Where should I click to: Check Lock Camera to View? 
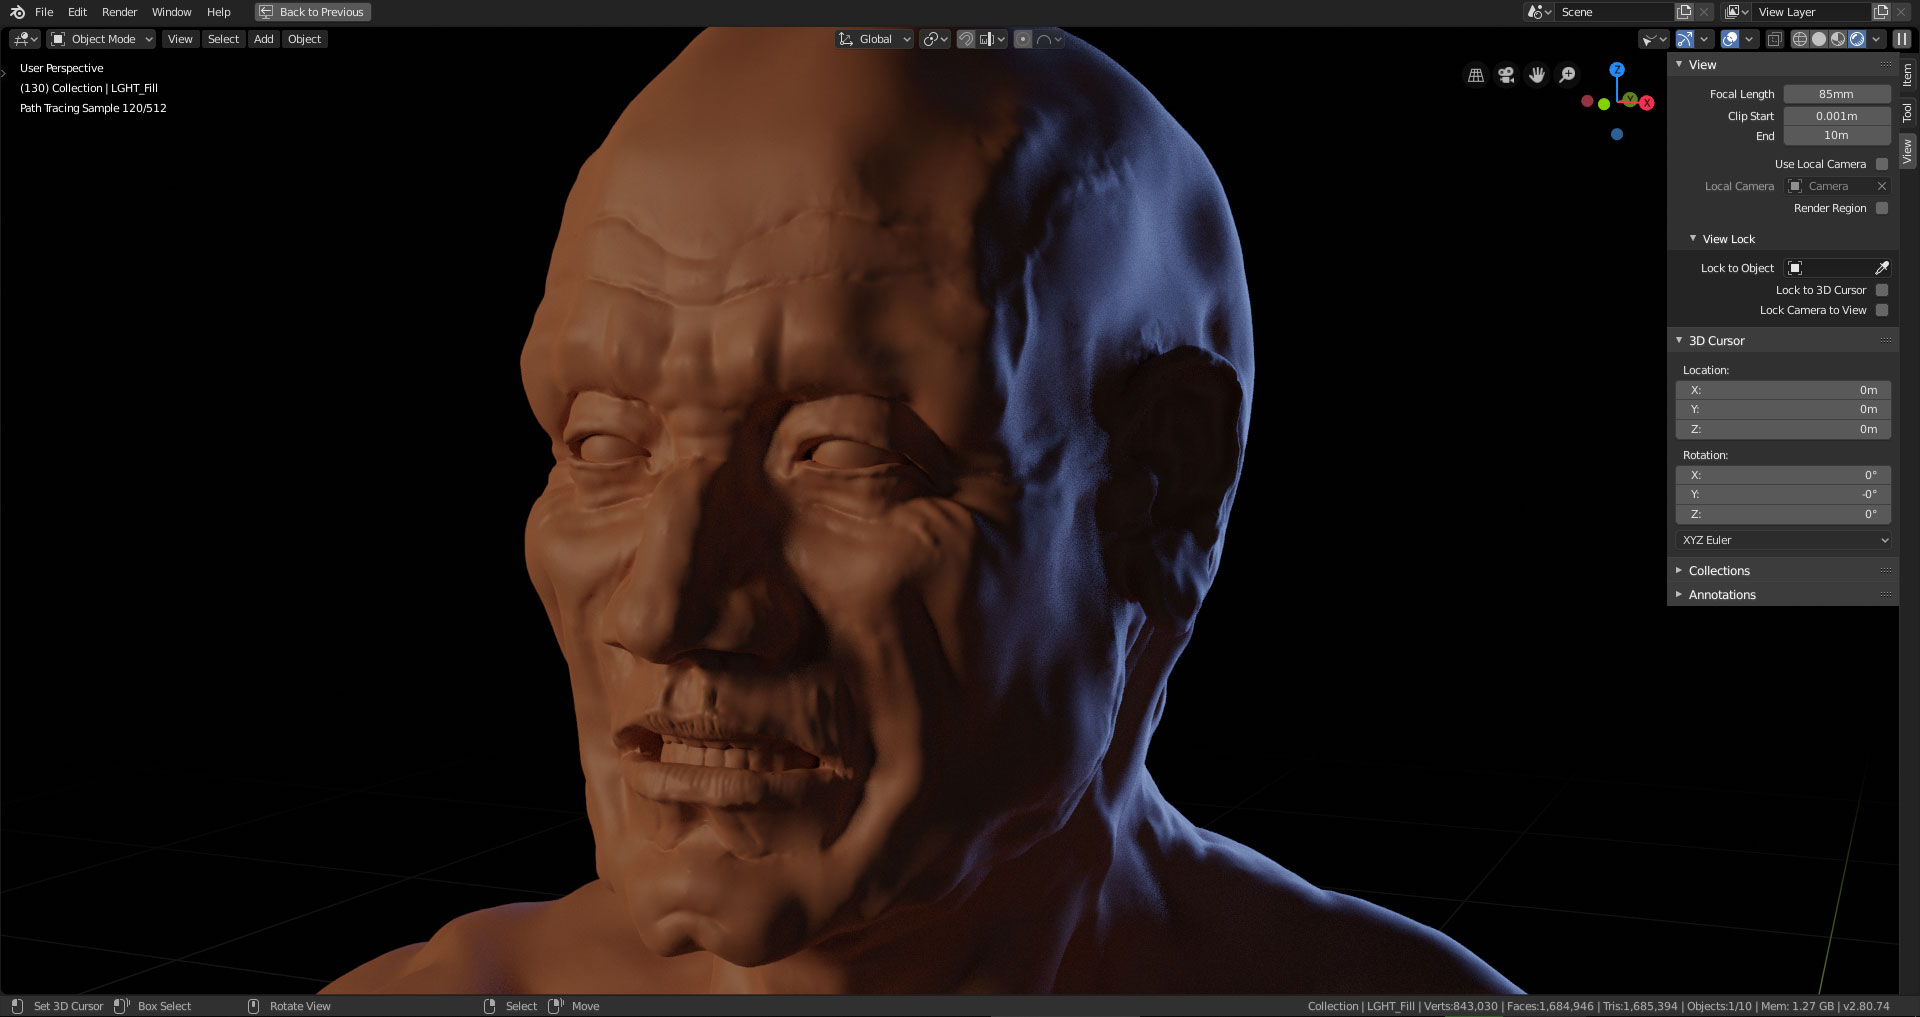tap(1882, 310)
